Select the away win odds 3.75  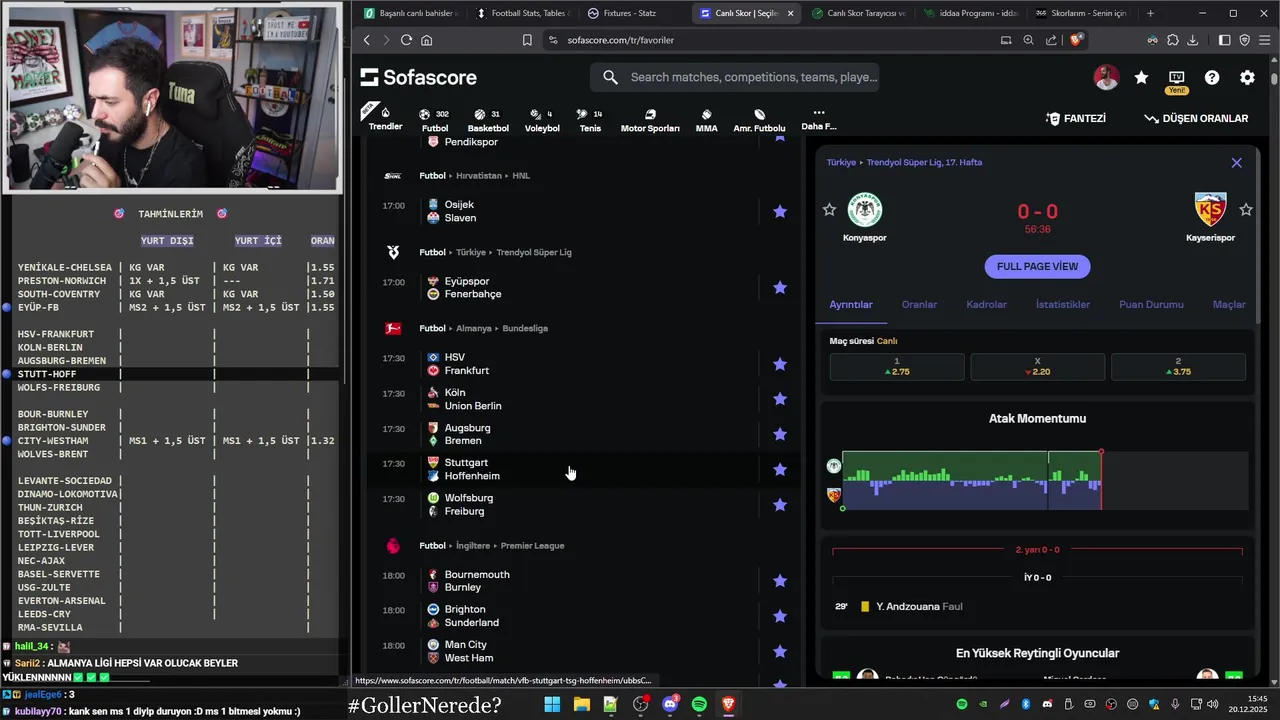click(x=1178, y=367)
